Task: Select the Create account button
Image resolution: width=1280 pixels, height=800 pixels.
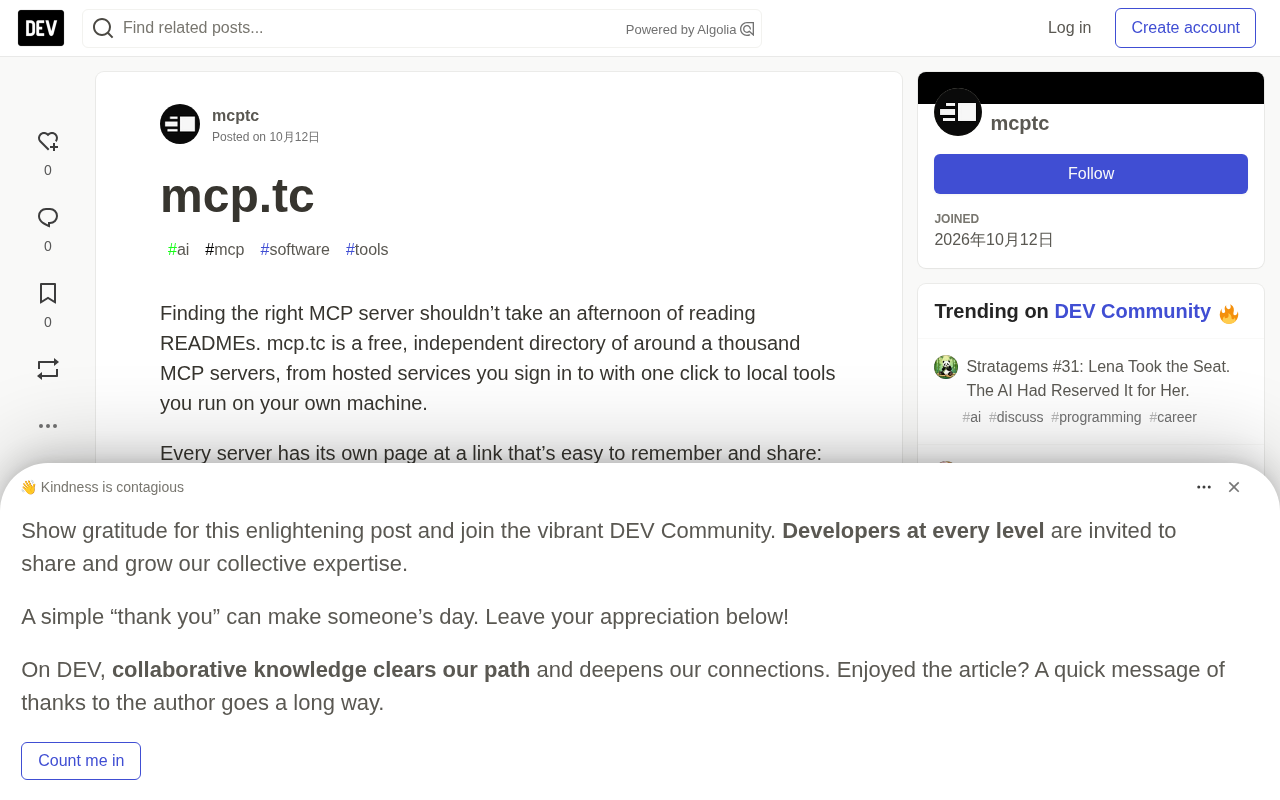Action: pyautogui.click(x=1185, y=28)
